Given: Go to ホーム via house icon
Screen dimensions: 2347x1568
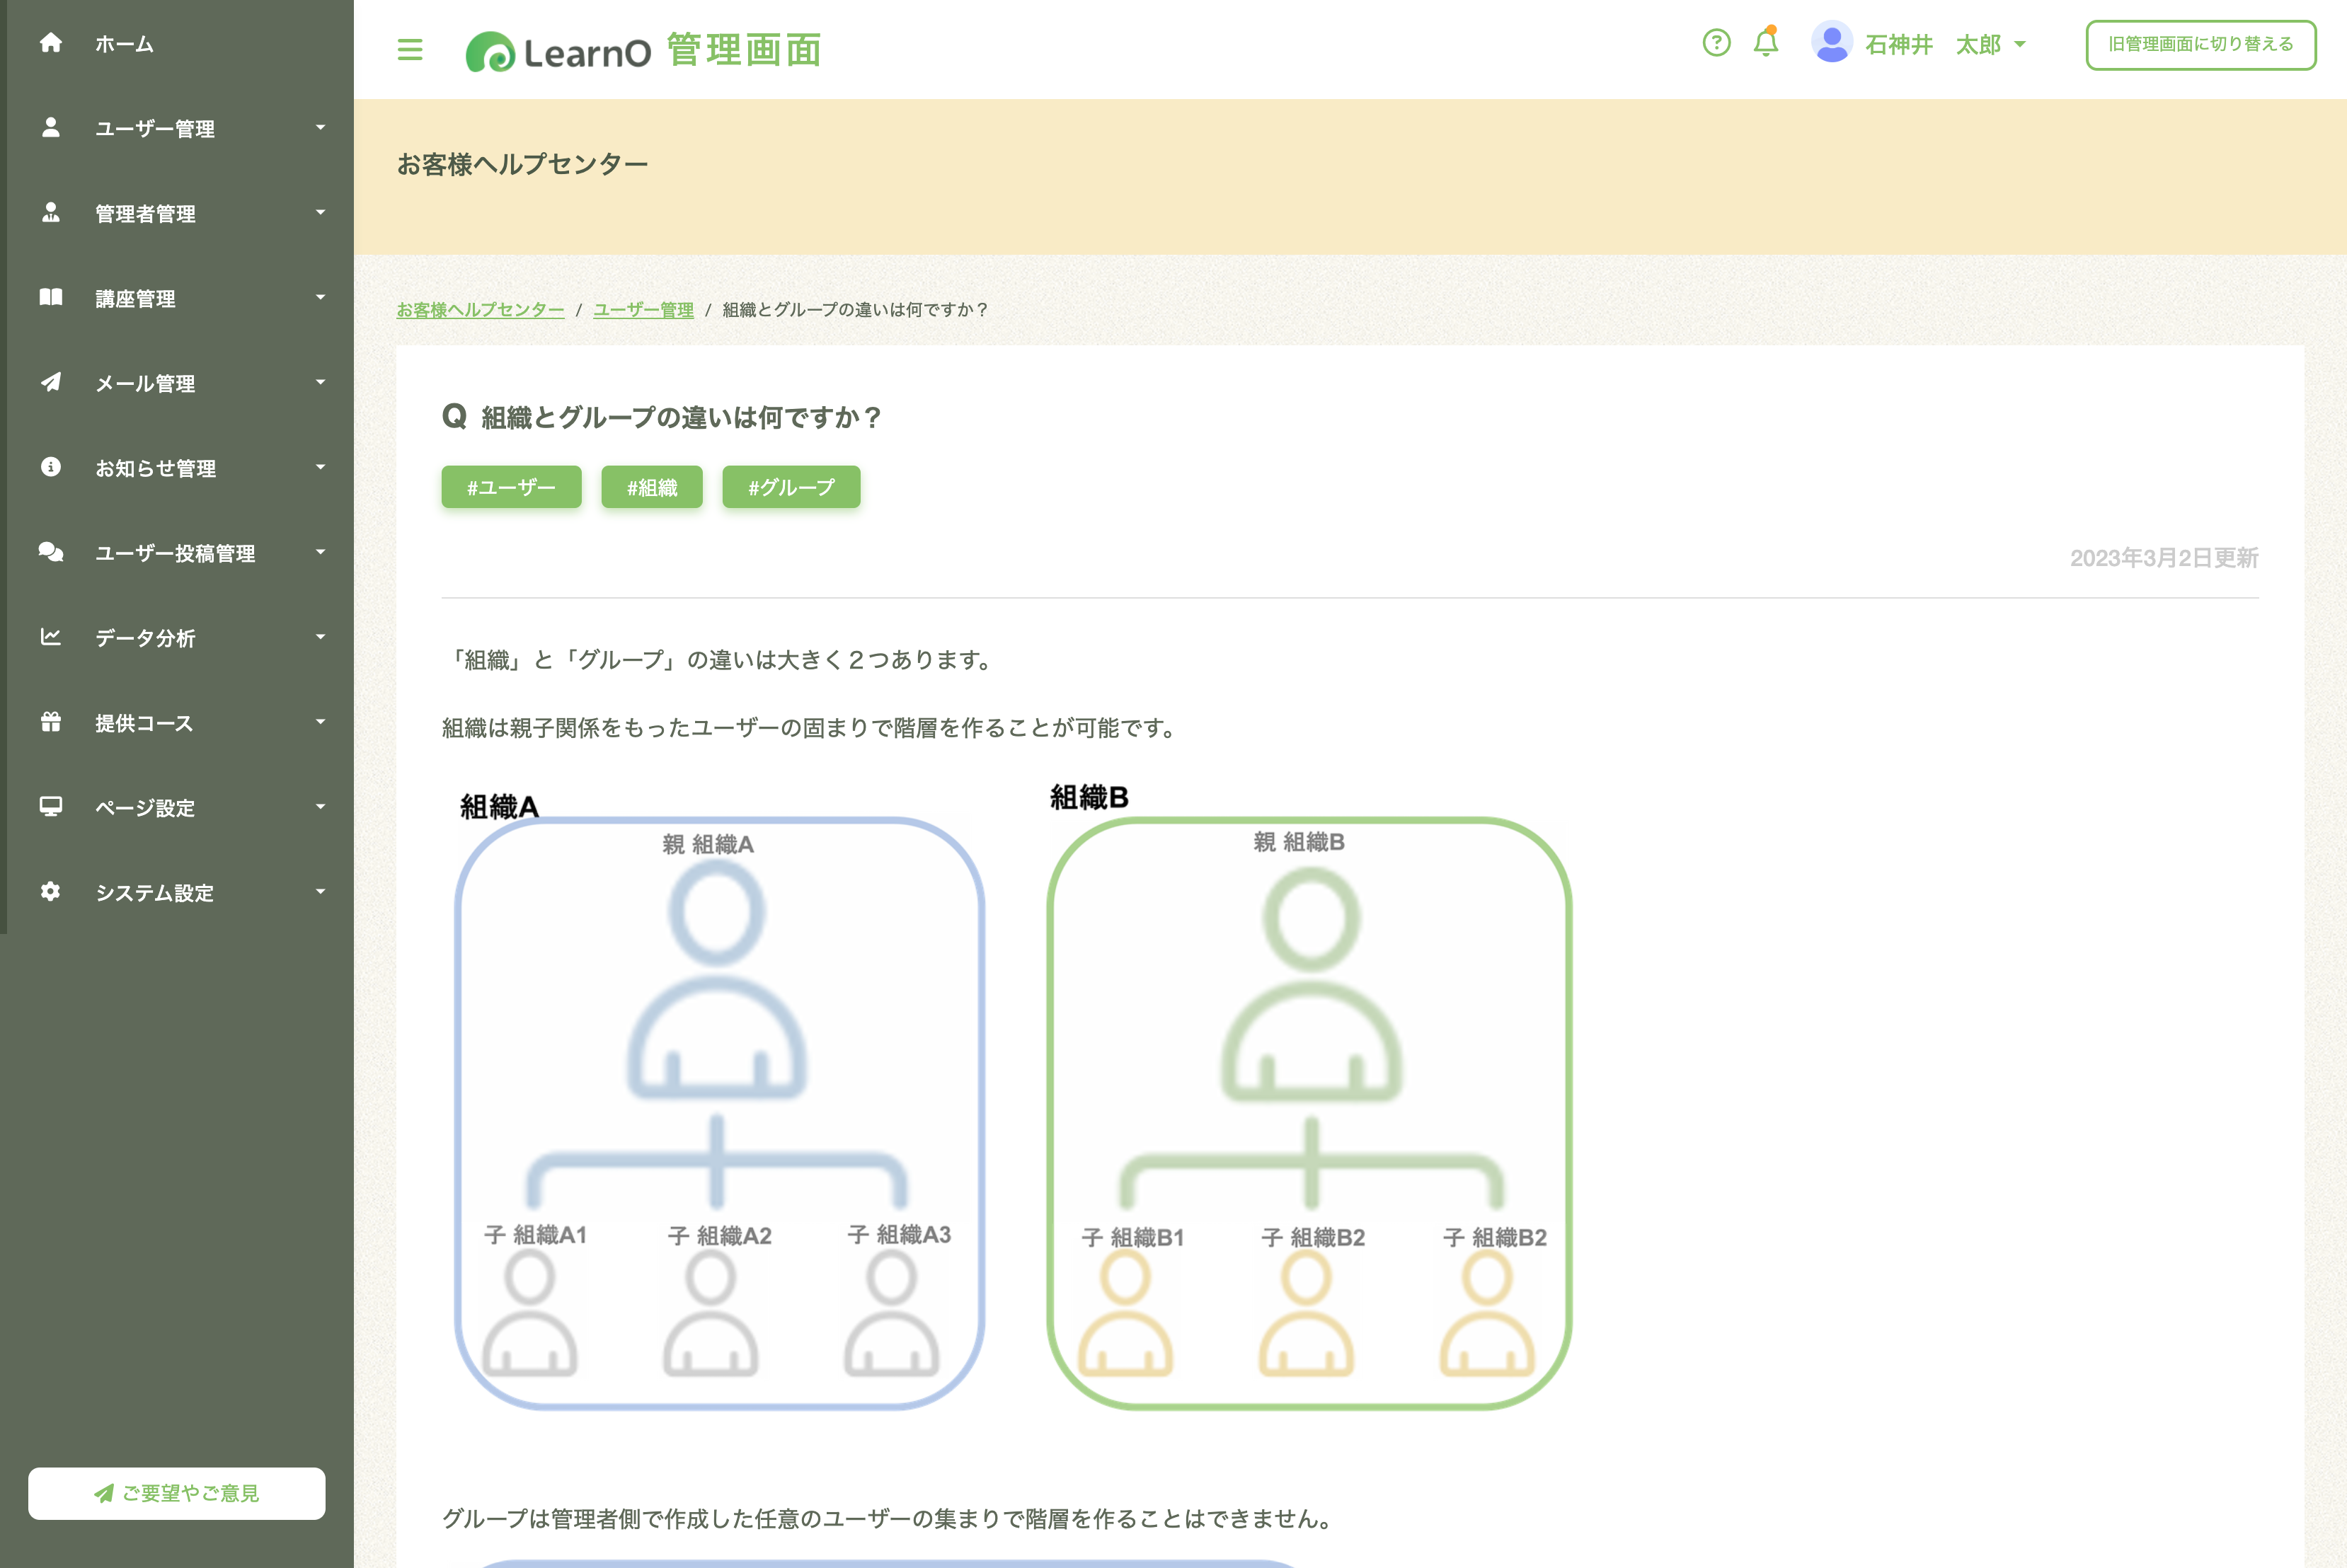Looking at the screenshot, I should click(x=51, y=43).
